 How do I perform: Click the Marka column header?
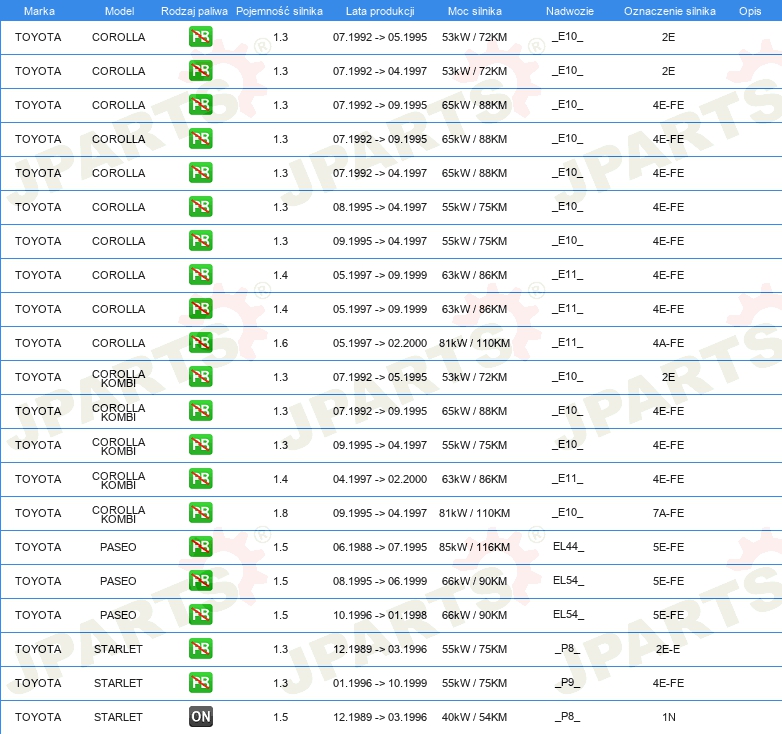click(x=39, y=10)
